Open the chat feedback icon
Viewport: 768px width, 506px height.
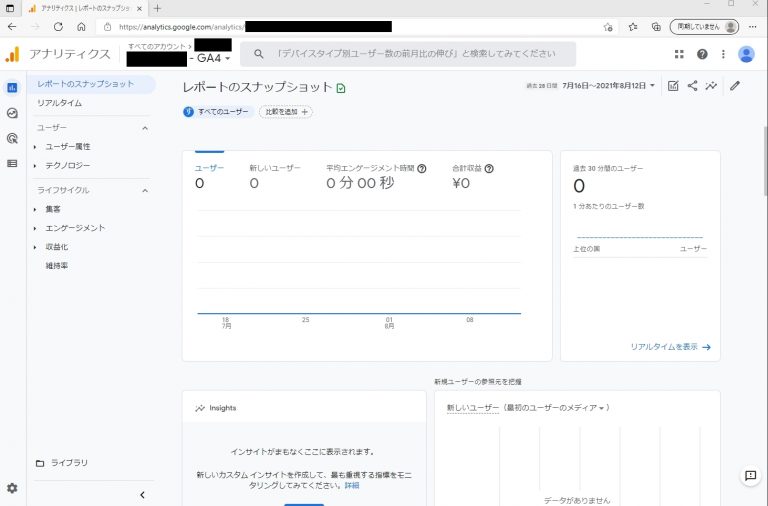[x=750, y=477]
